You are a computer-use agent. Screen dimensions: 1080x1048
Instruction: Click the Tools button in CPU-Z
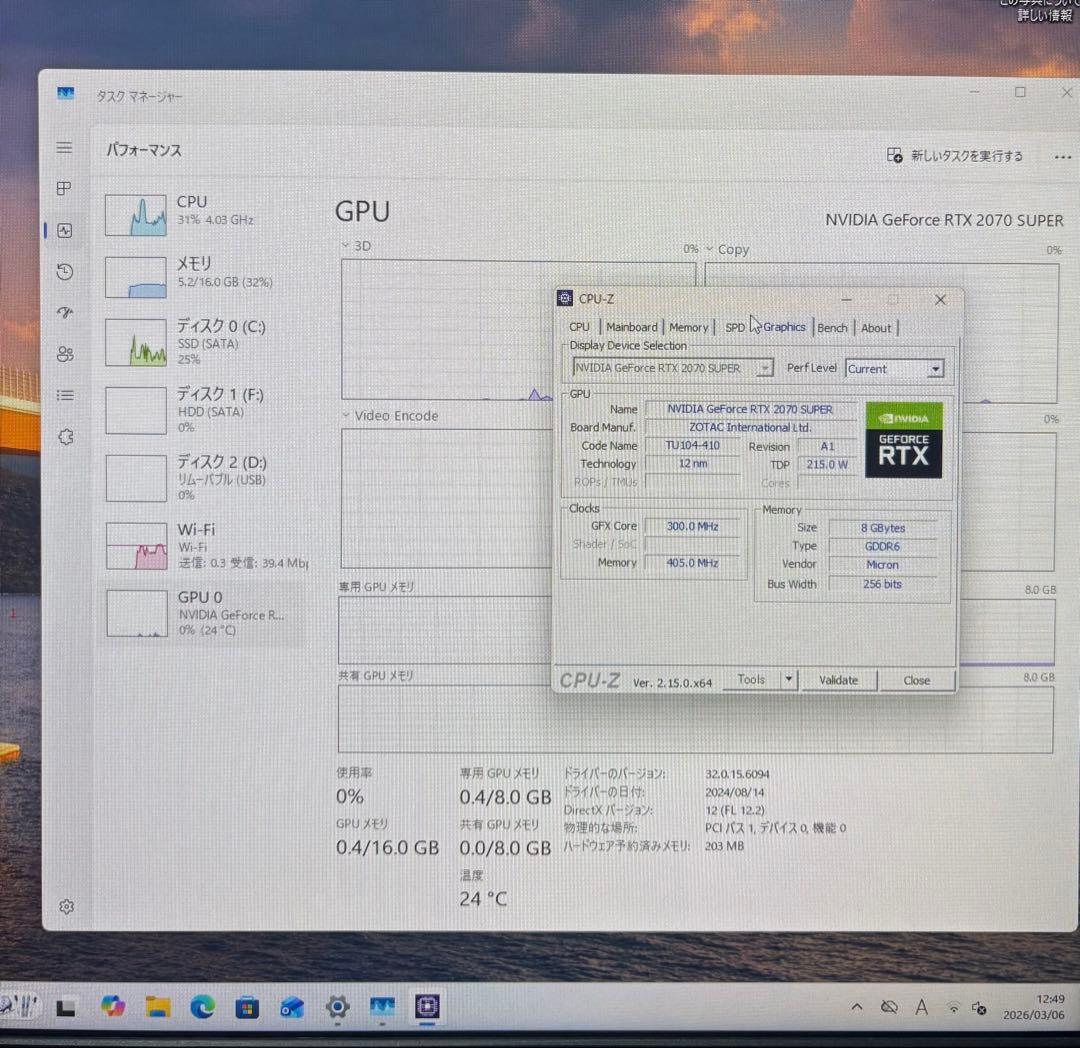(751, 680)
